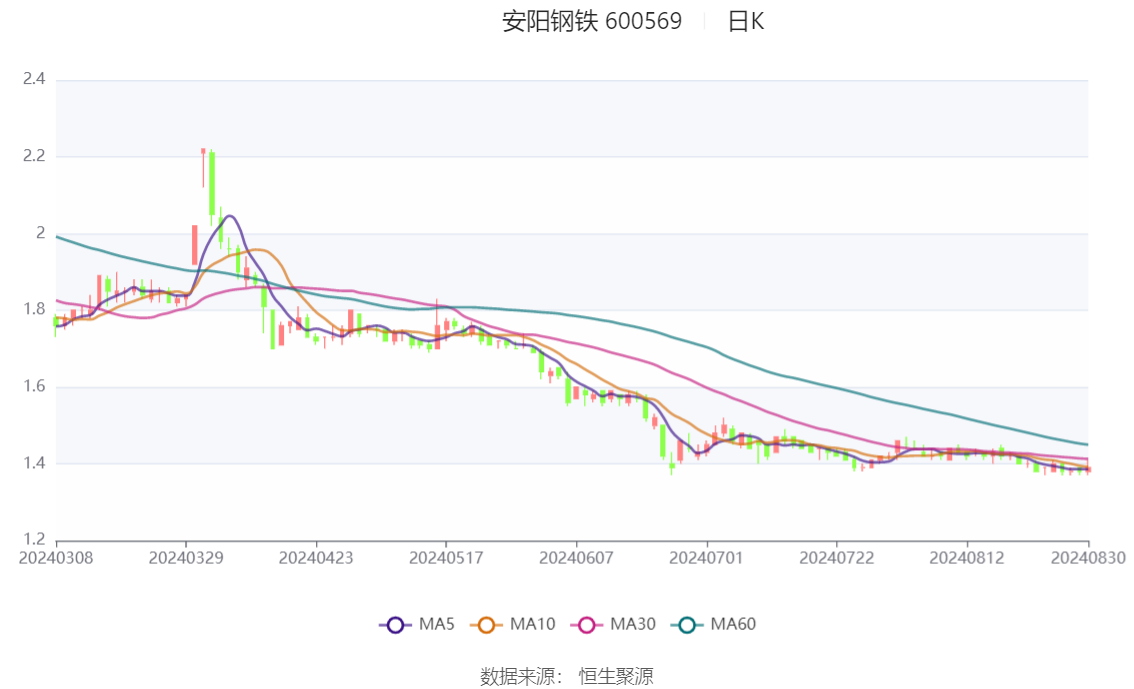Click the 20240329 x-axis date label
The width and height of the screenshot is (1134, 689).
tap(186, 558)
